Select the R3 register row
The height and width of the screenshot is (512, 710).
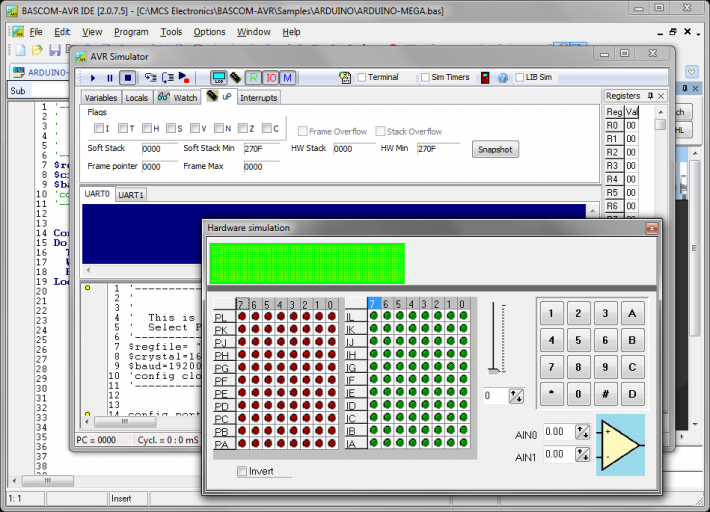(x=622, y=166)
